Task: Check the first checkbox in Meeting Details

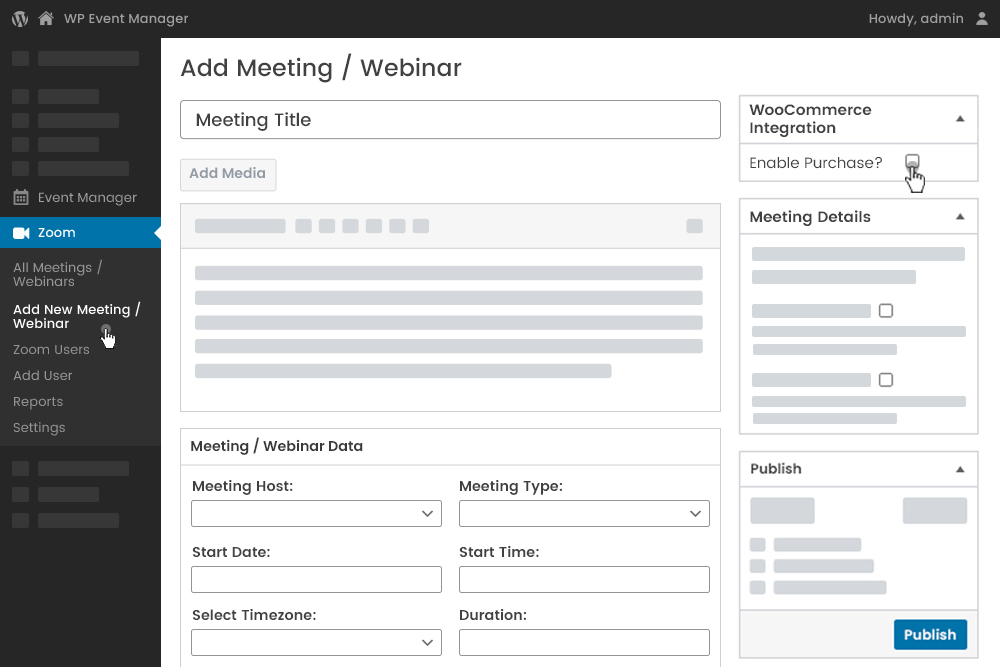Action: point(885,311)
